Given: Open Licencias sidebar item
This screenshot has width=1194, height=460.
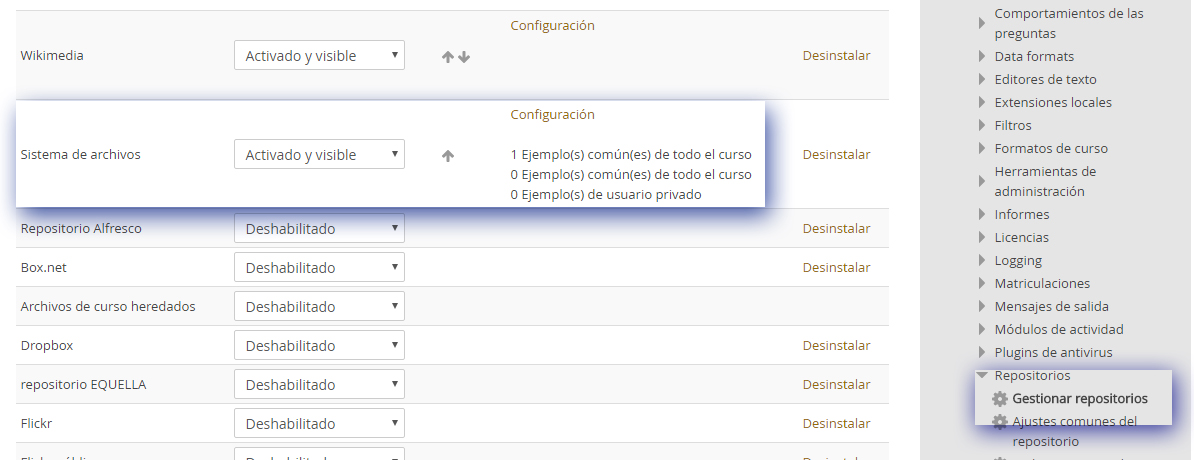Looking at the screenshot, I should [1021, 238].
